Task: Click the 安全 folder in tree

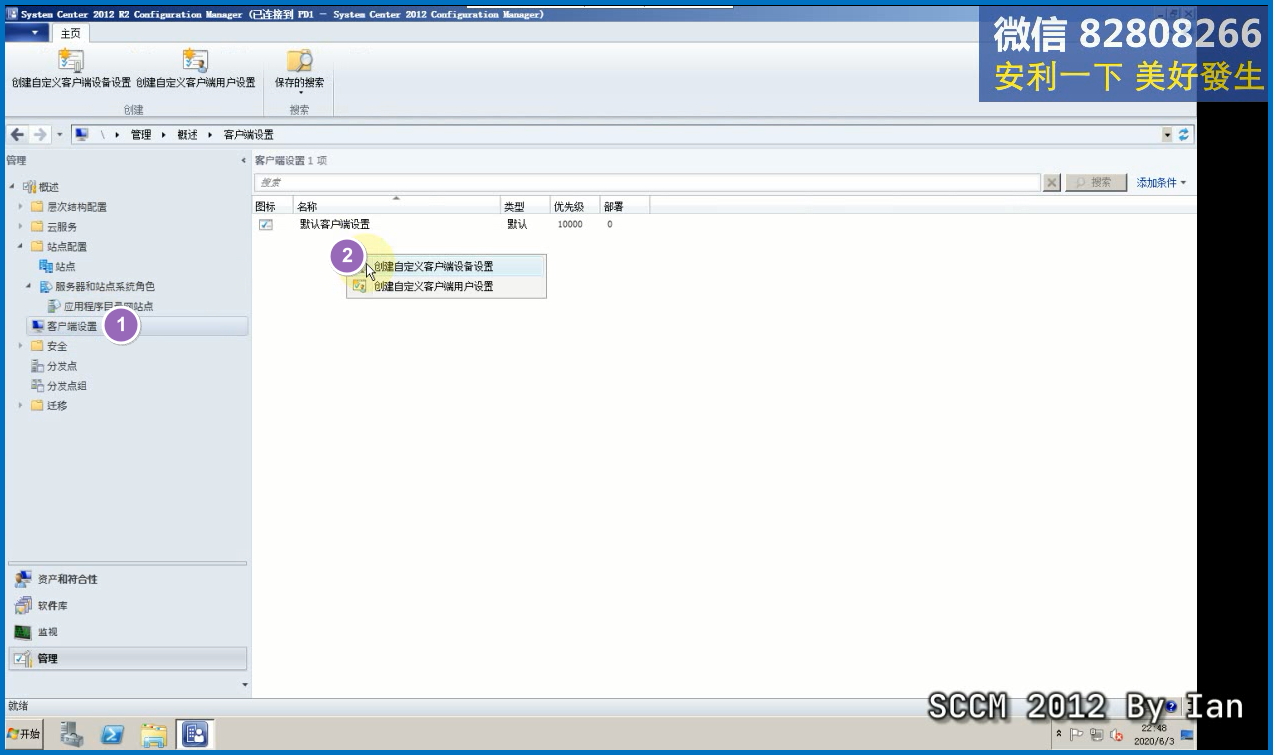Action: tap(49, 346)
